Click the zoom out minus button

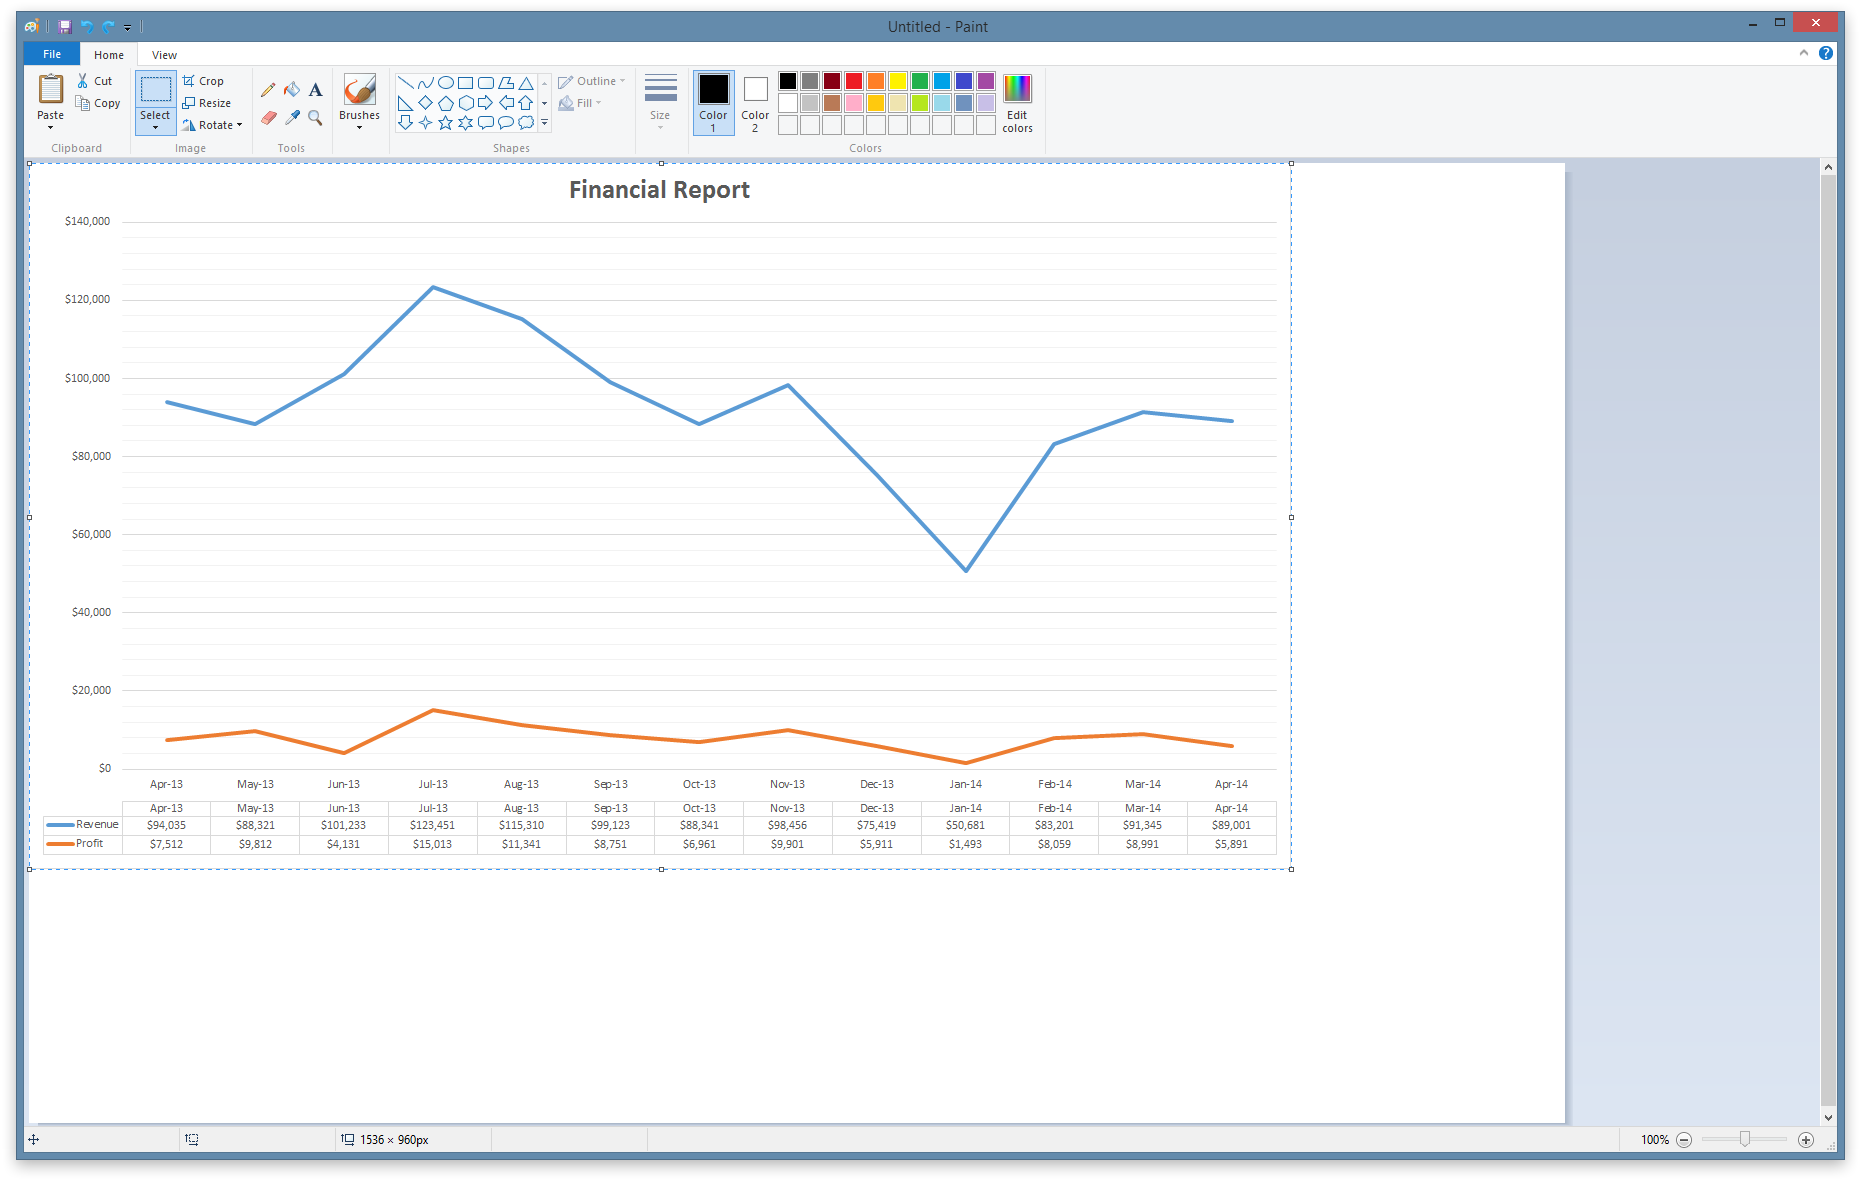point(1685,1140)
